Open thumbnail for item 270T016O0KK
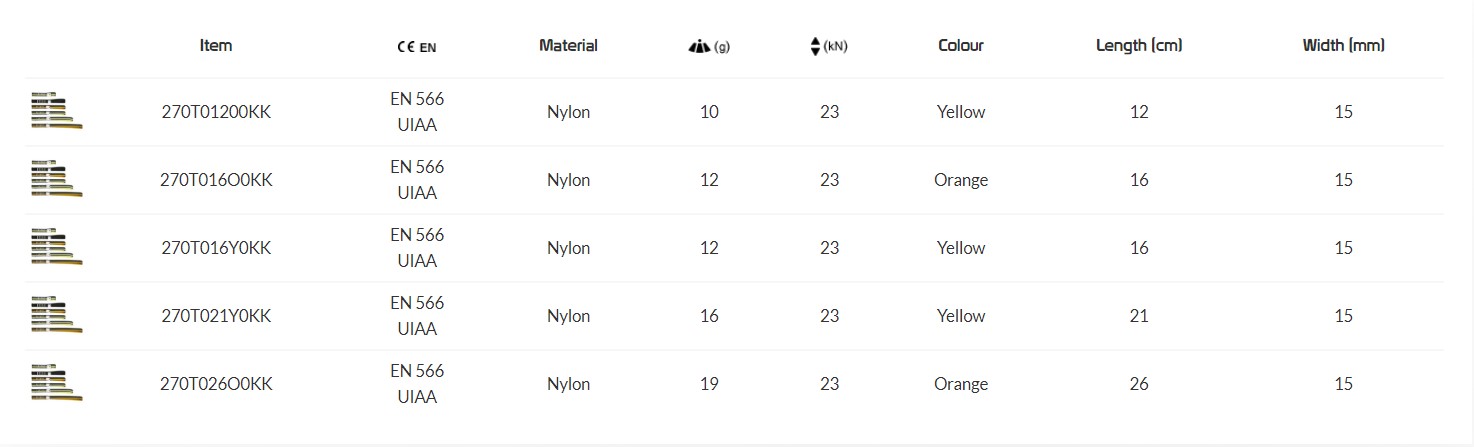 click(x=56, y=179)
